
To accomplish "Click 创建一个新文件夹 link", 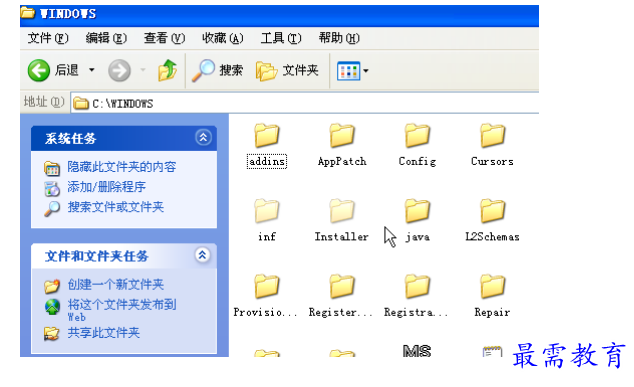I will 116,284.
